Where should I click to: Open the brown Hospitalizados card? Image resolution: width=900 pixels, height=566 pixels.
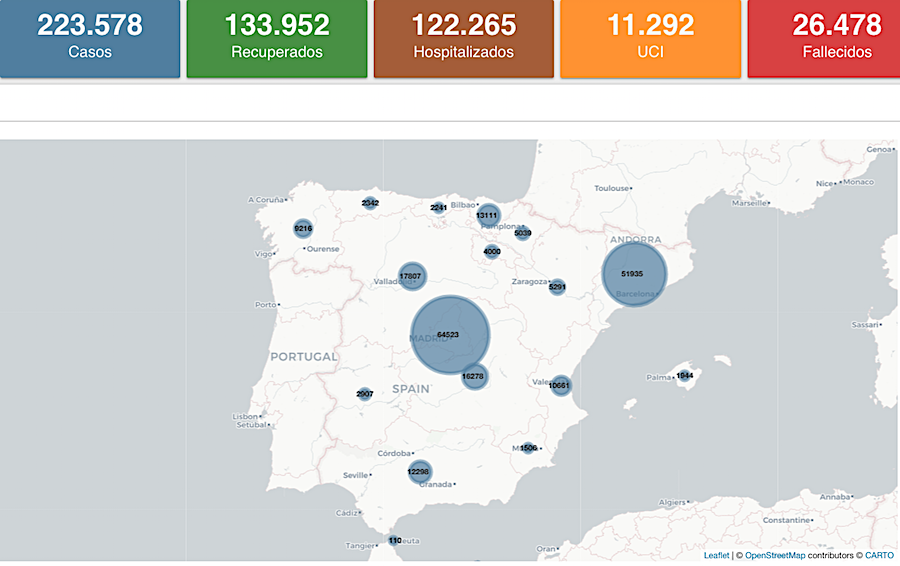(463, 38)
